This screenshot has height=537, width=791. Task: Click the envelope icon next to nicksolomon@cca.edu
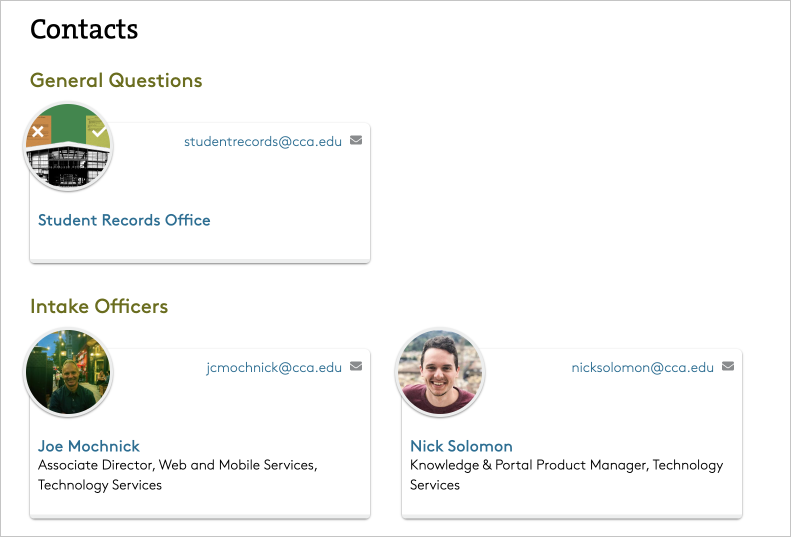[x=728, y=367]
